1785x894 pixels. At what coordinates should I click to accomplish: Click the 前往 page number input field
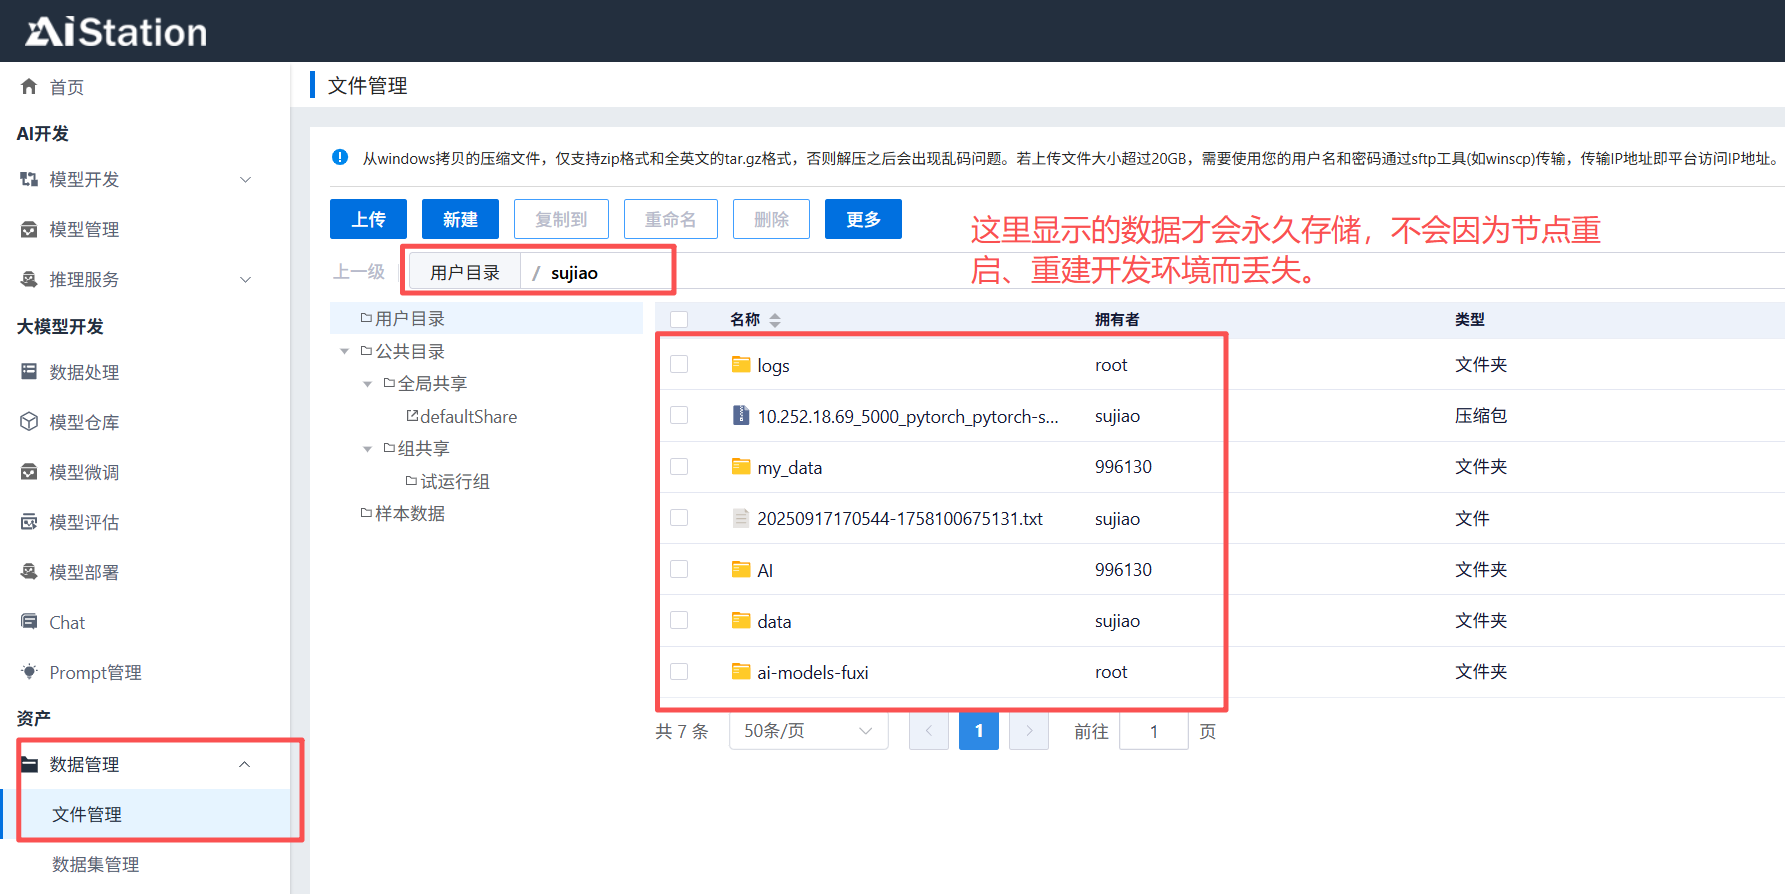point(1153,732)
